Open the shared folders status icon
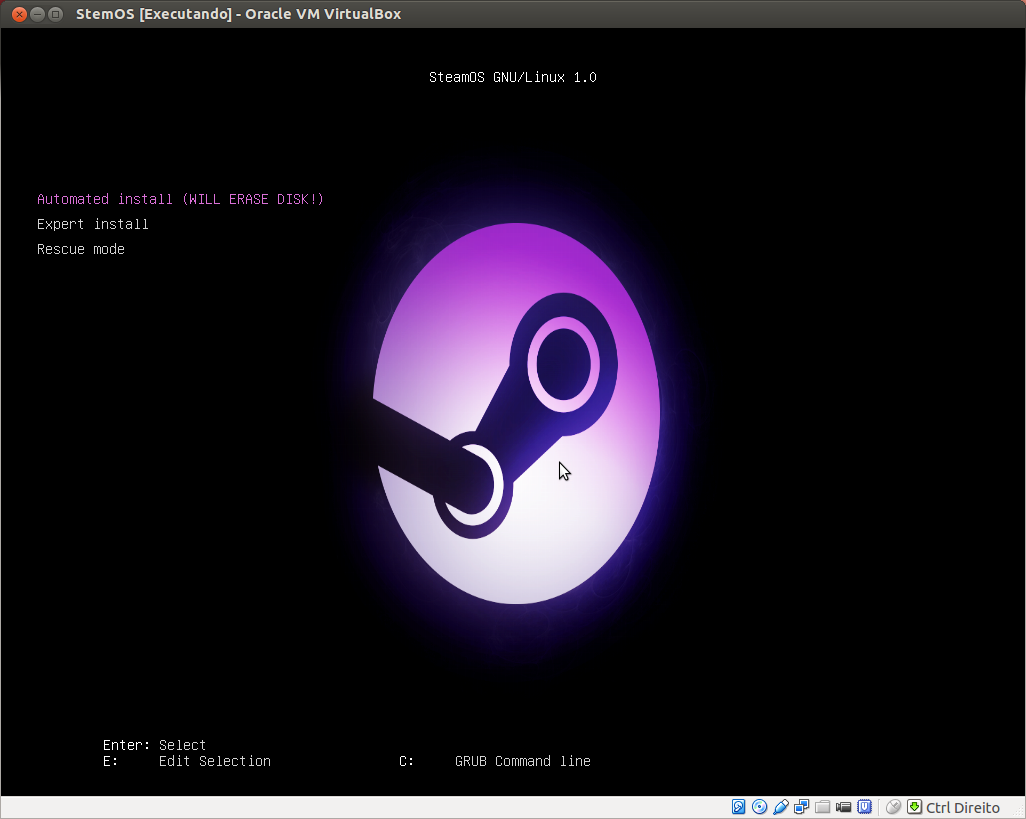 click(x=823, y=807)
